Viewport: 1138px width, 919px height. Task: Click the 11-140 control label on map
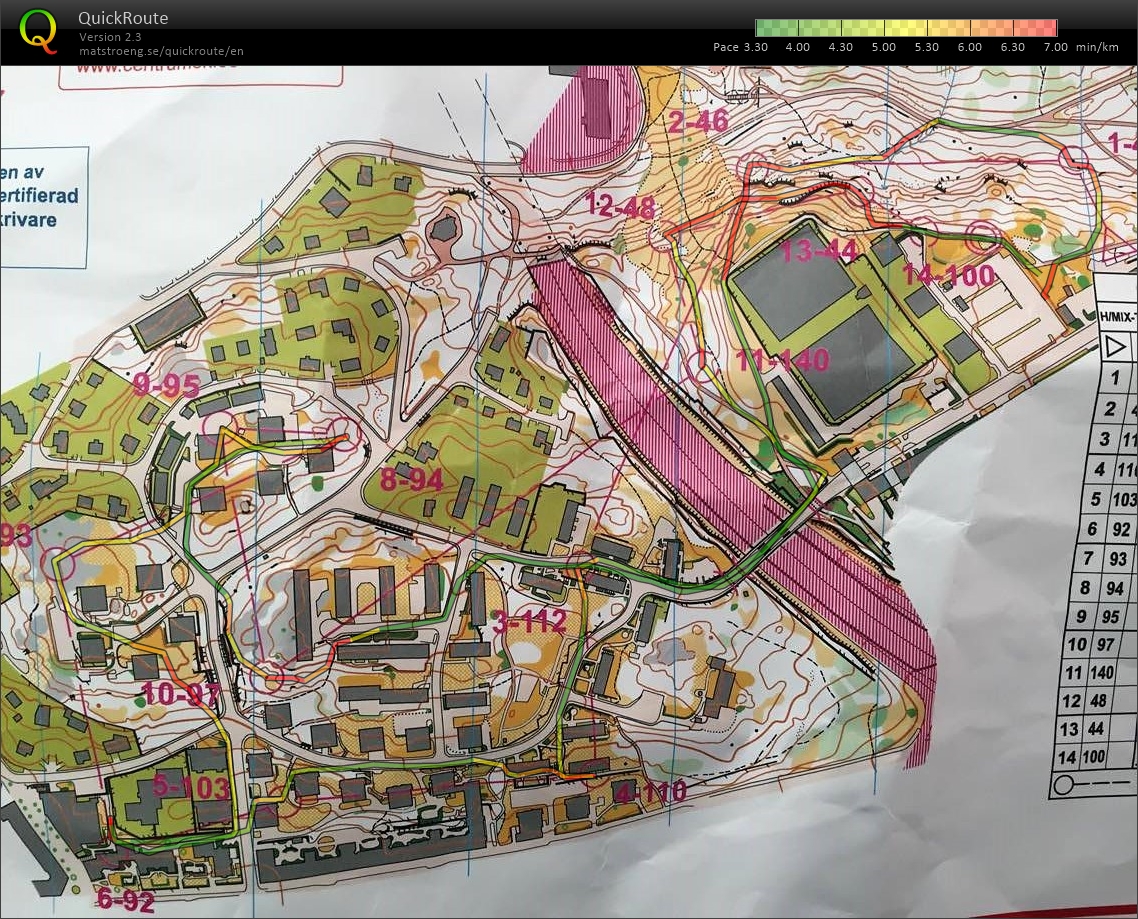[782, 359]
